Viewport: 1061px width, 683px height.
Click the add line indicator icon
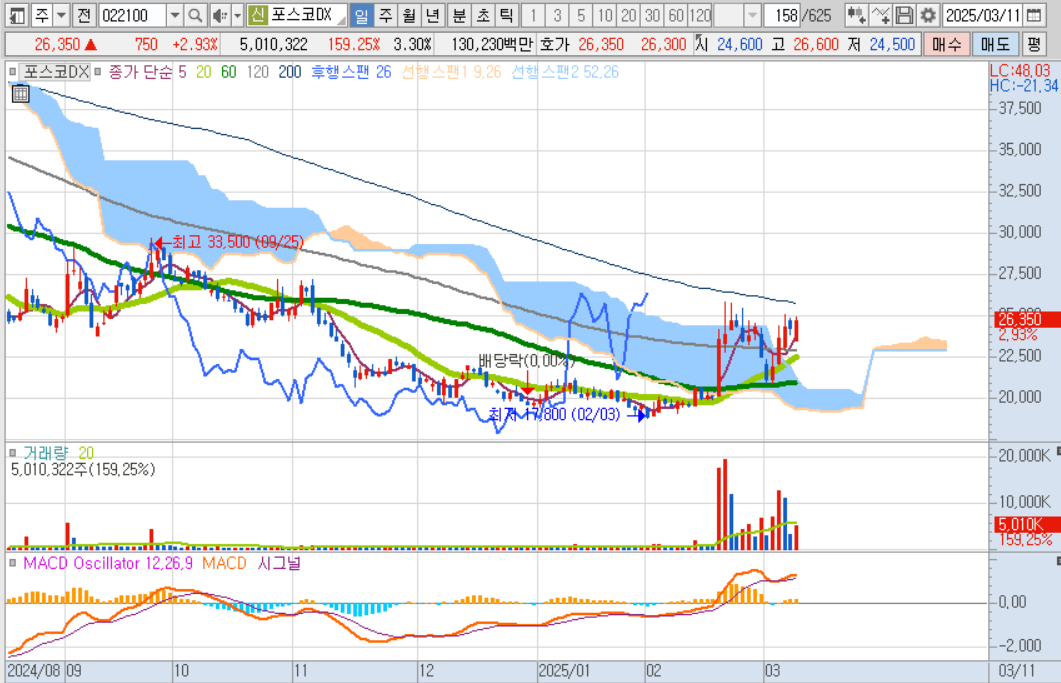[x=880, y=14]
